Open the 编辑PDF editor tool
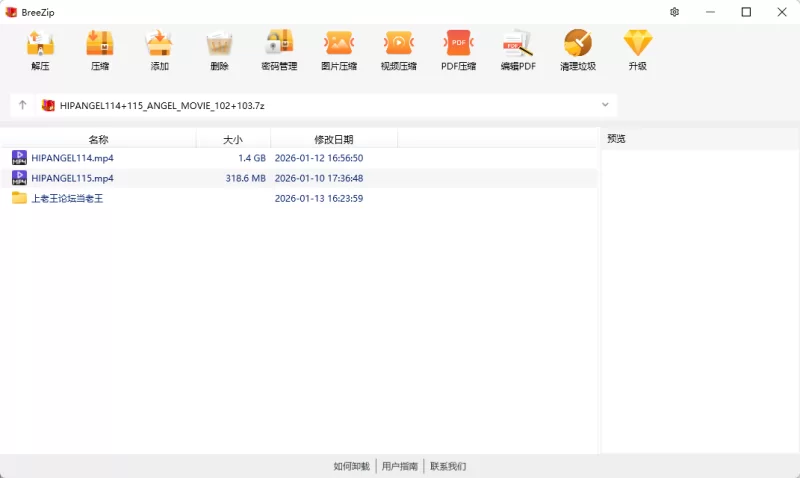Viewport: 800px width, 478px height. point(518,43)
